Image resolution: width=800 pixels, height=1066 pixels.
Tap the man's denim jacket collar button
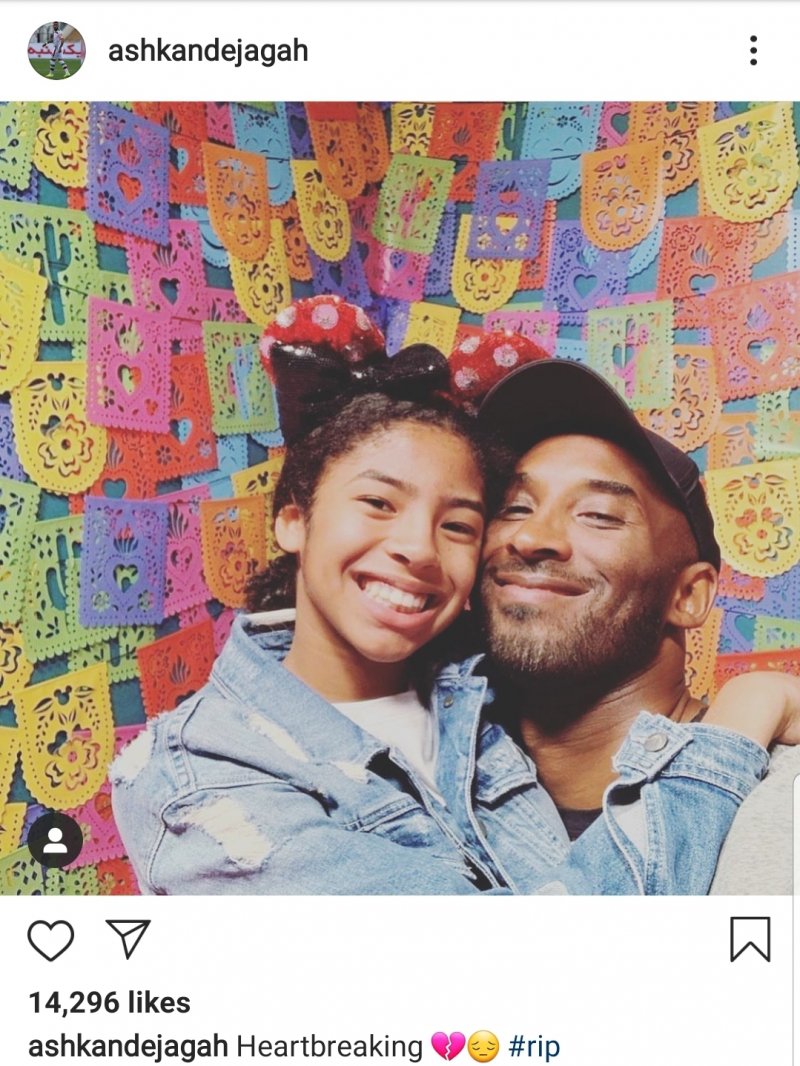click(655, 741)
